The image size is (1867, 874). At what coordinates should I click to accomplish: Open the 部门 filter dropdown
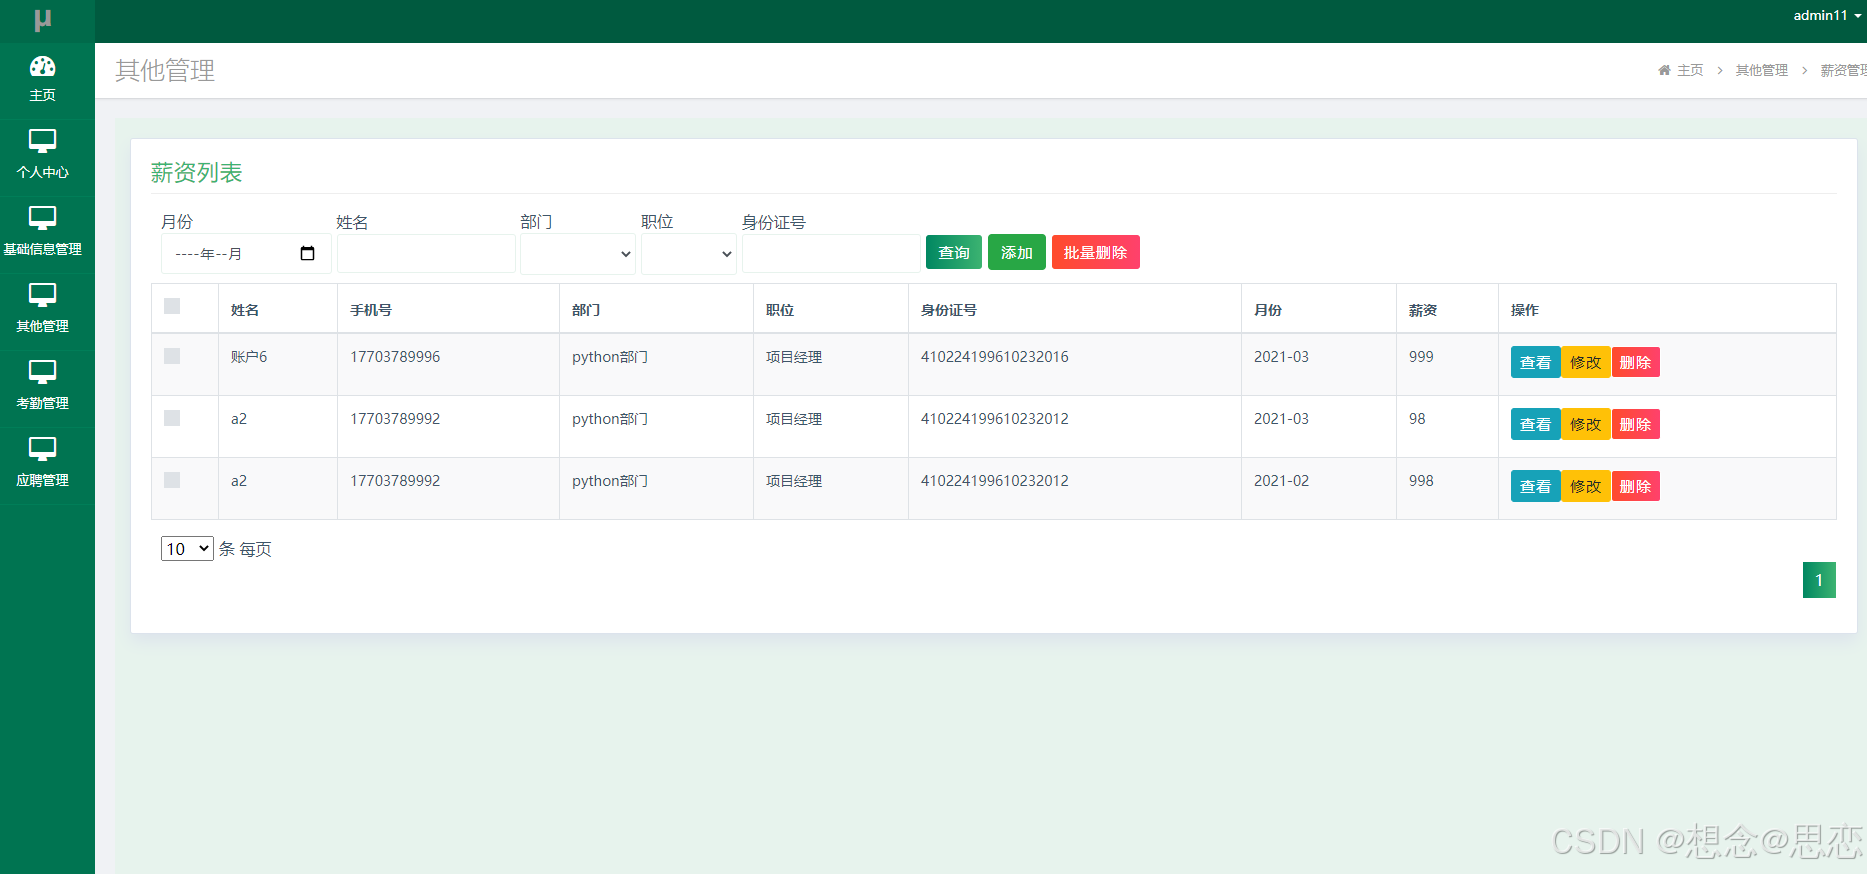point(578,254)
